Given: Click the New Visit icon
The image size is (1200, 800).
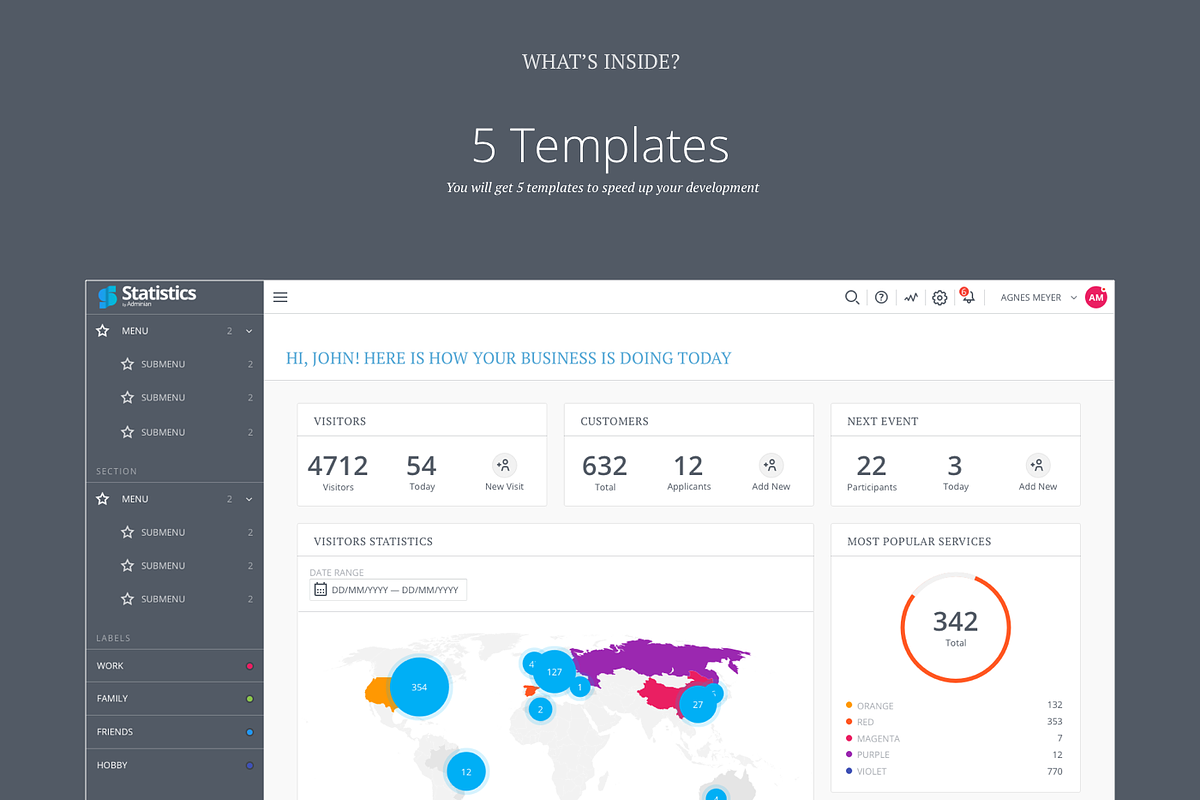Looking at the screenshot, I should pyautogui.click(x=504, y=465).
